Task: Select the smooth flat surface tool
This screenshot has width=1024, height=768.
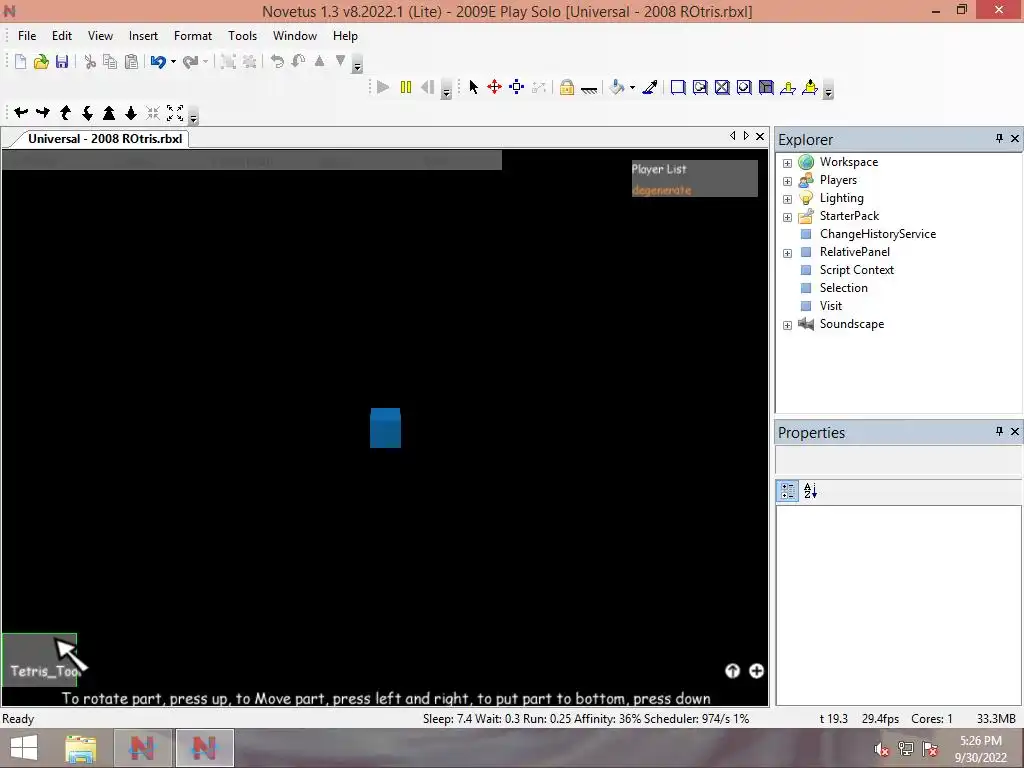Action: coord(678,87)
